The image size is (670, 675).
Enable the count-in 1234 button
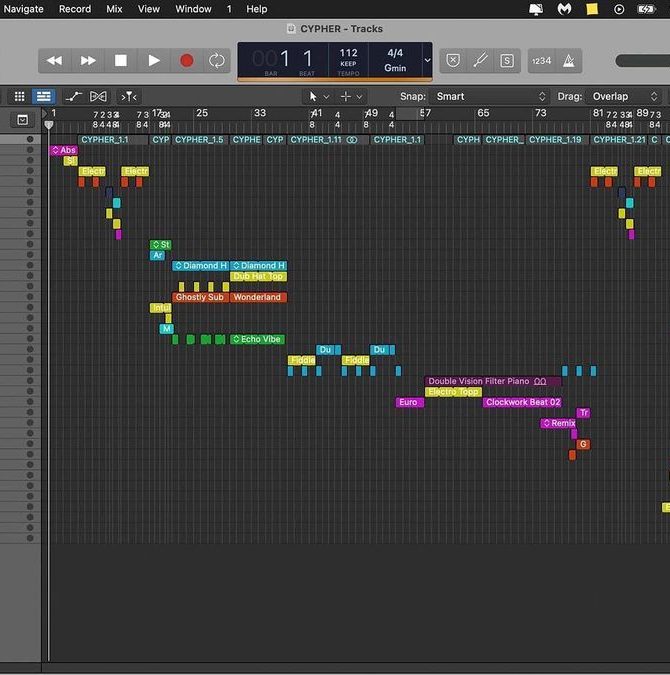(541, 61)
